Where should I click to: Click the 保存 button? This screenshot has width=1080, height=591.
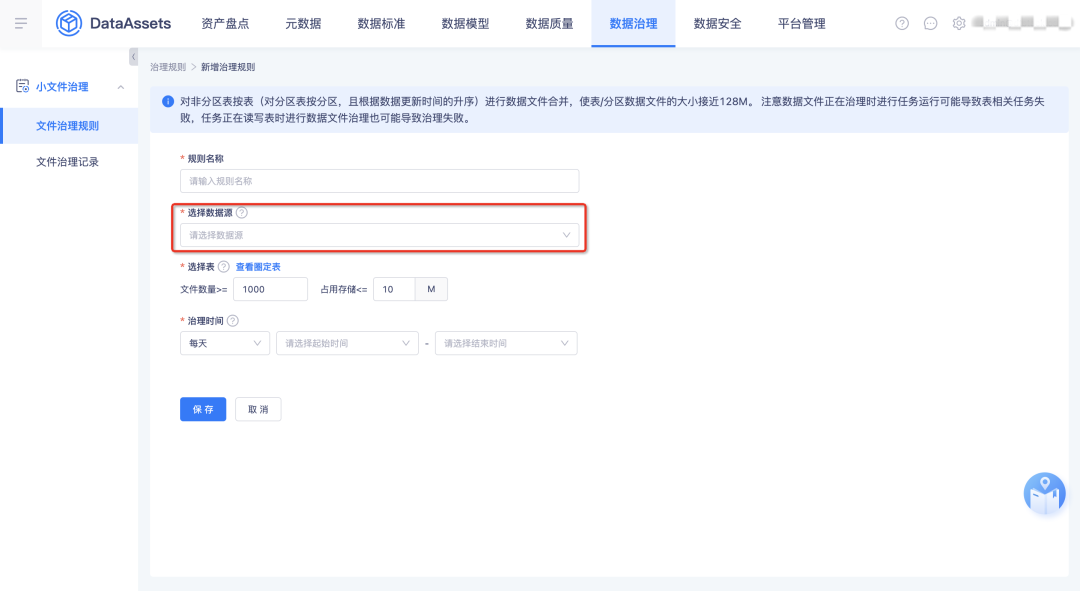tap(203, 409)
